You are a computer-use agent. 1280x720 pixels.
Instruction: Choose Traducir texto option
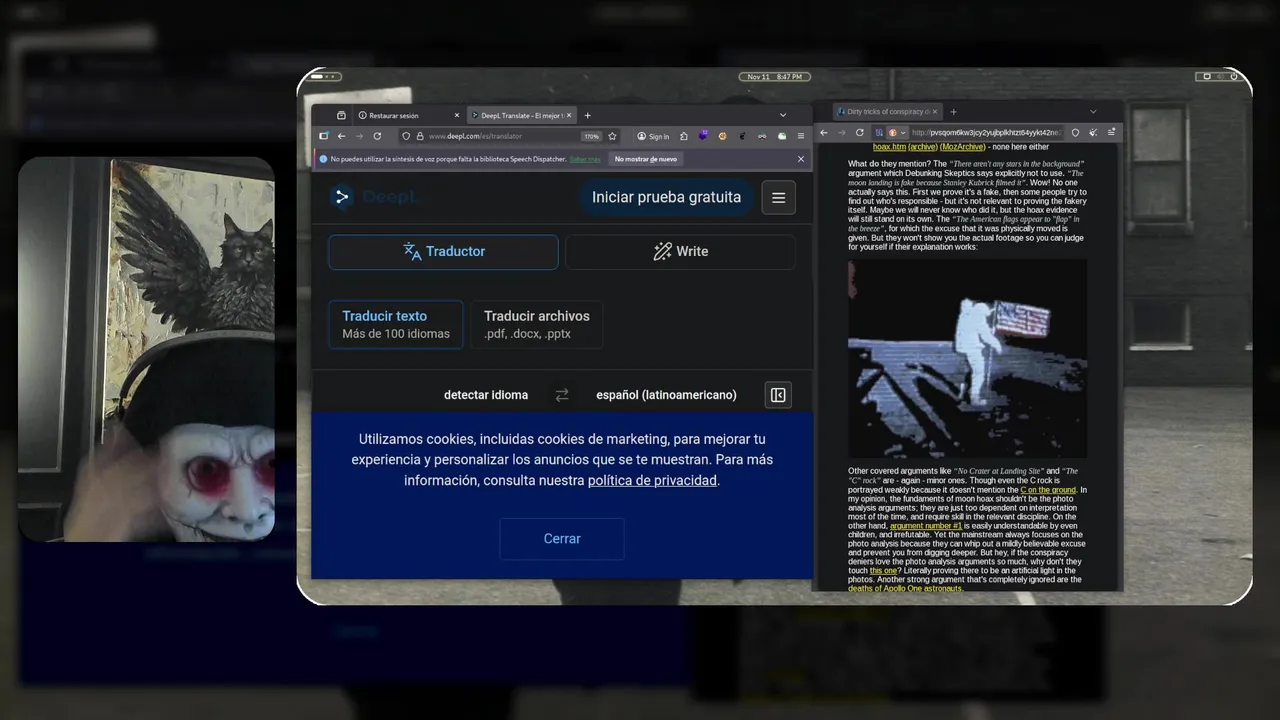pyautogui.click(x=396, y=324)
